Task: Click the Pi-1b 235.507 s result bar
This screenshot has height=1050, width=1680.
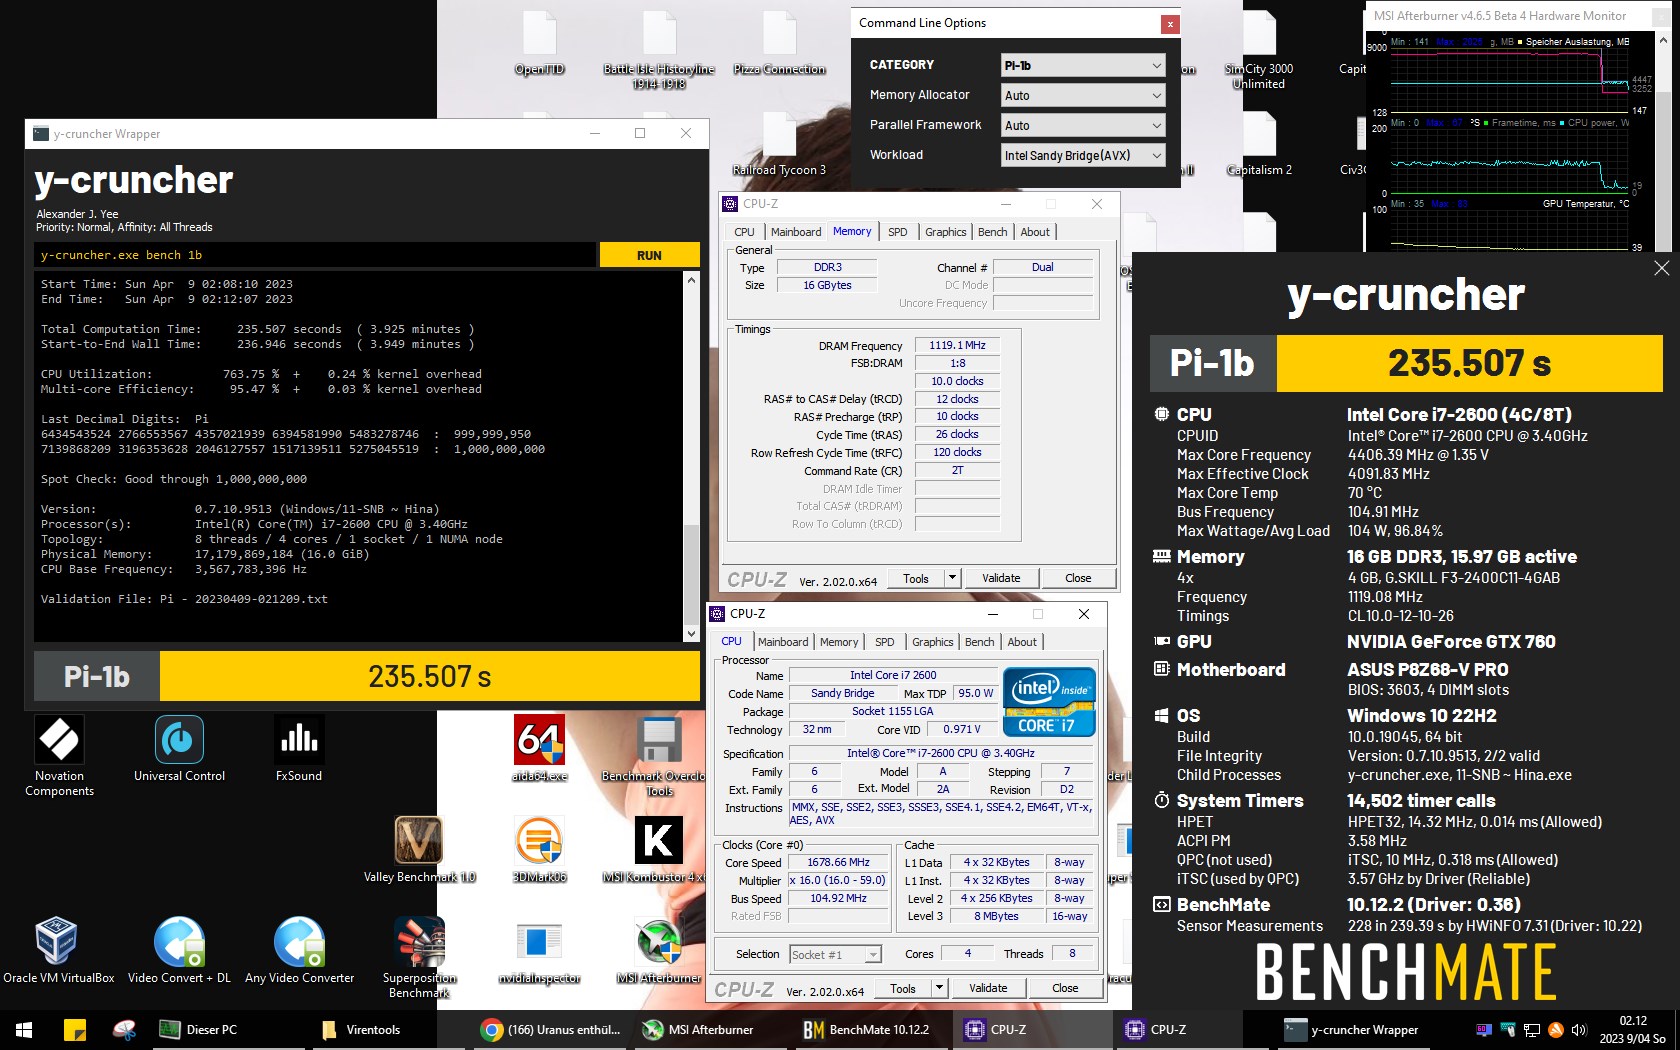Action: pos(367,677)
